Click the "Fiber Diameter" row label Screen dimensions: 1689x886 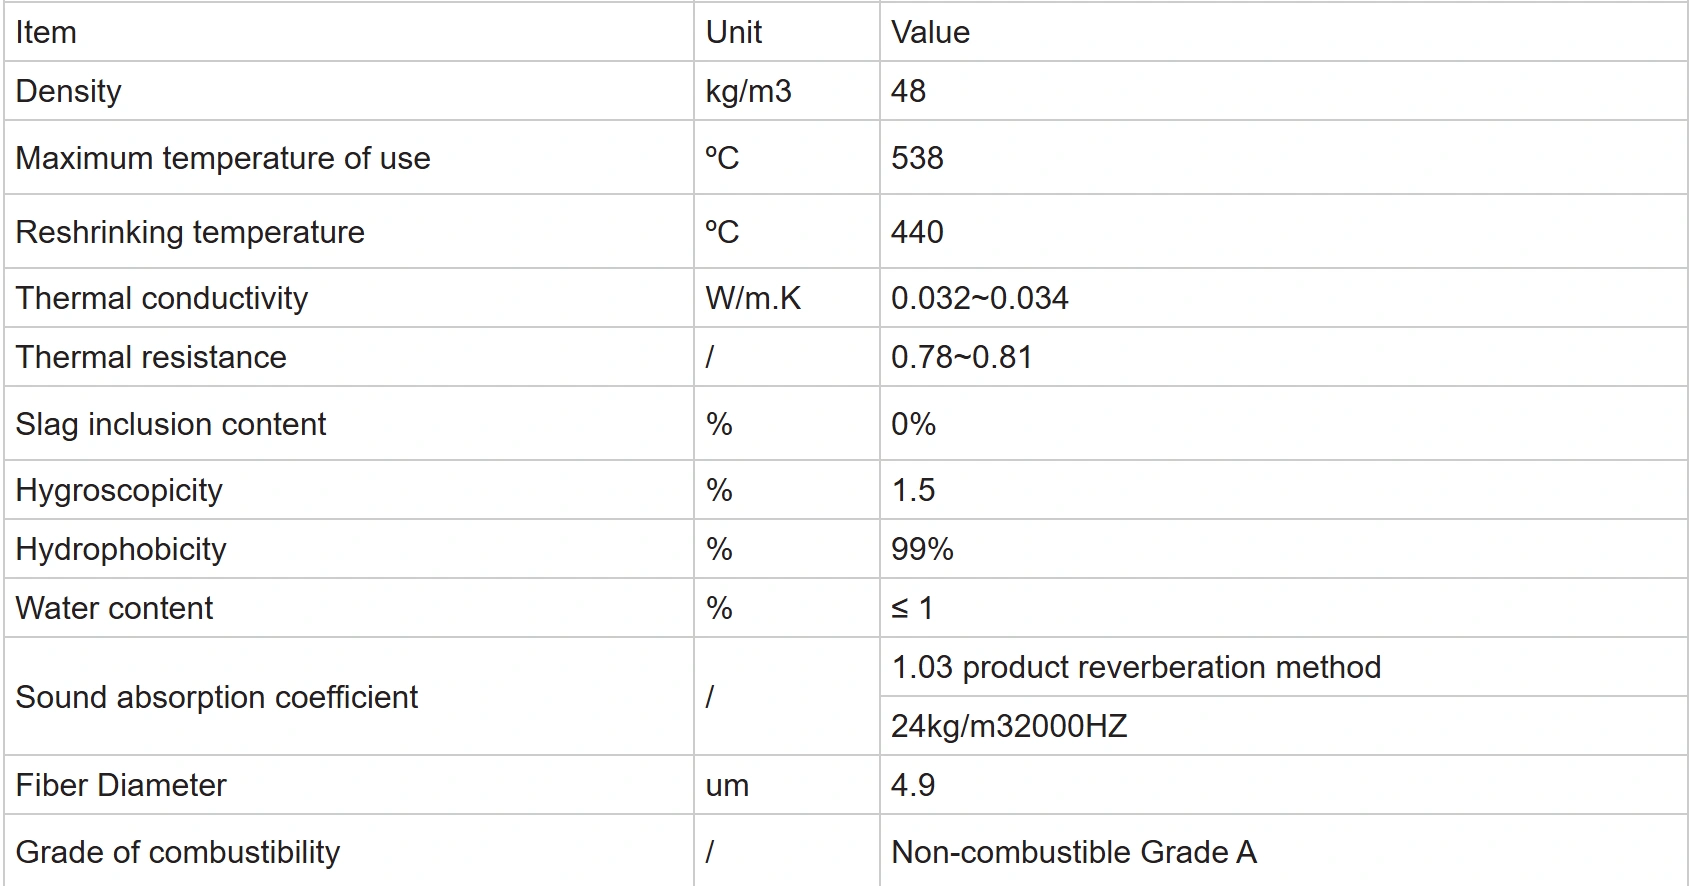pyautogui.click(x=121, y=785)
